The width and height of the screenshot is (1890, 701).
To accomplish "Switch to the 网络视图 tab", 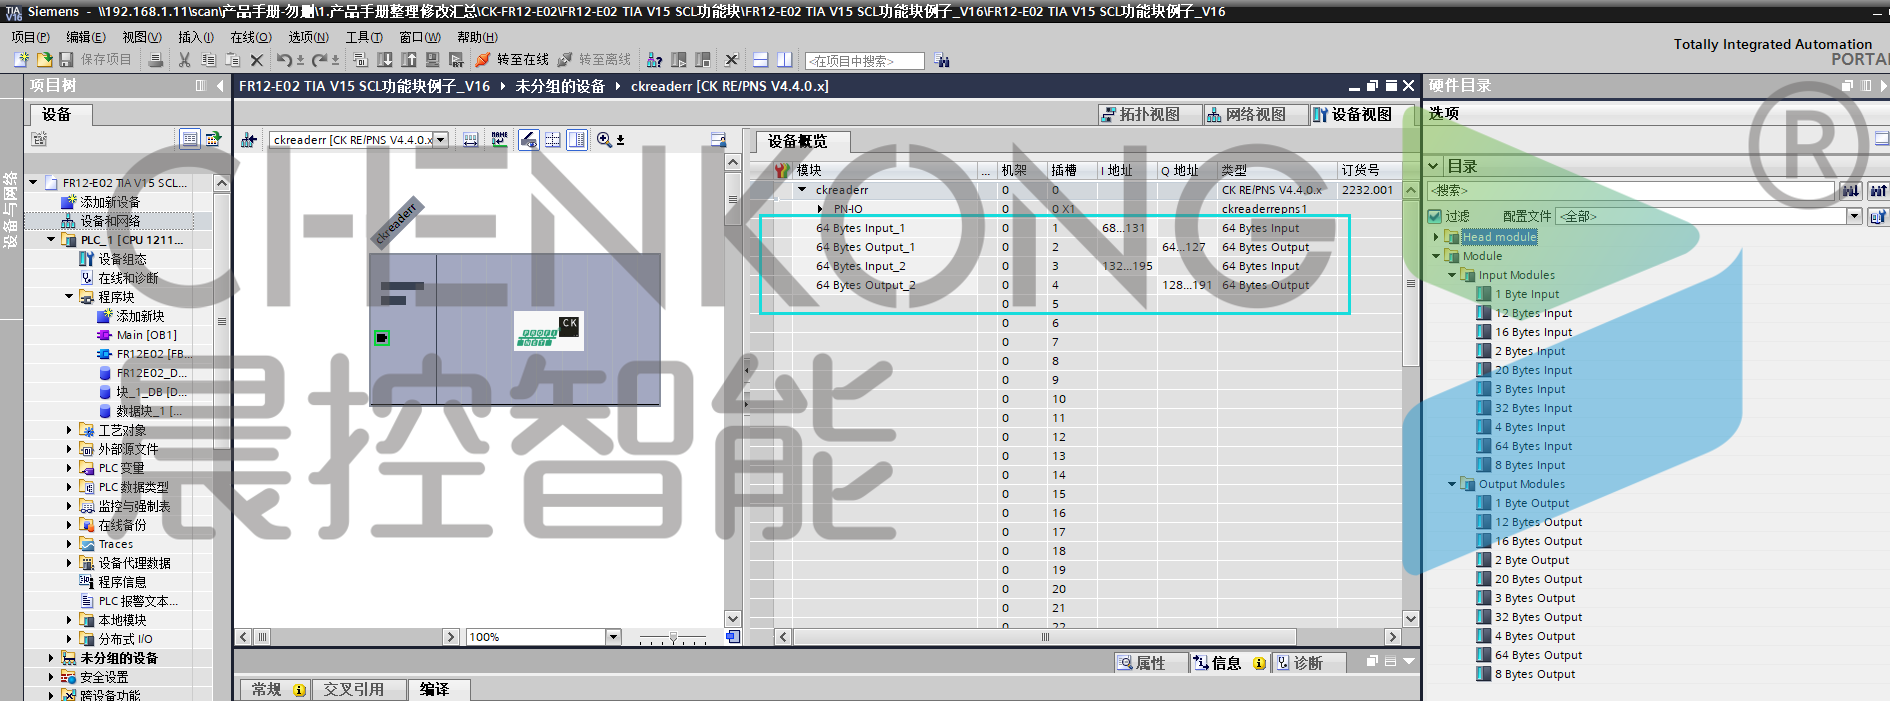I will point(1246,115).
